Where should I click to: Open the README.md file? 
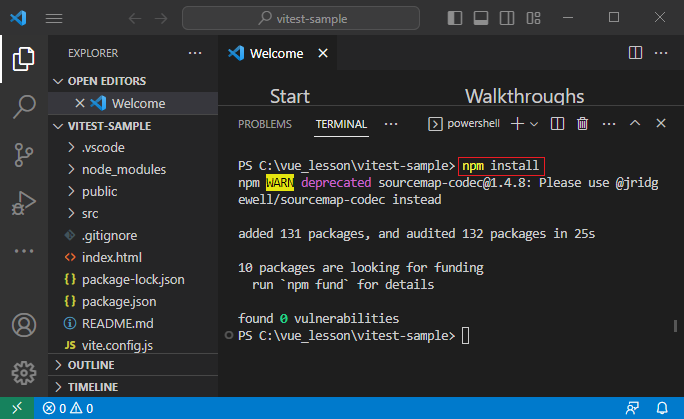click(x=133, y=324)
